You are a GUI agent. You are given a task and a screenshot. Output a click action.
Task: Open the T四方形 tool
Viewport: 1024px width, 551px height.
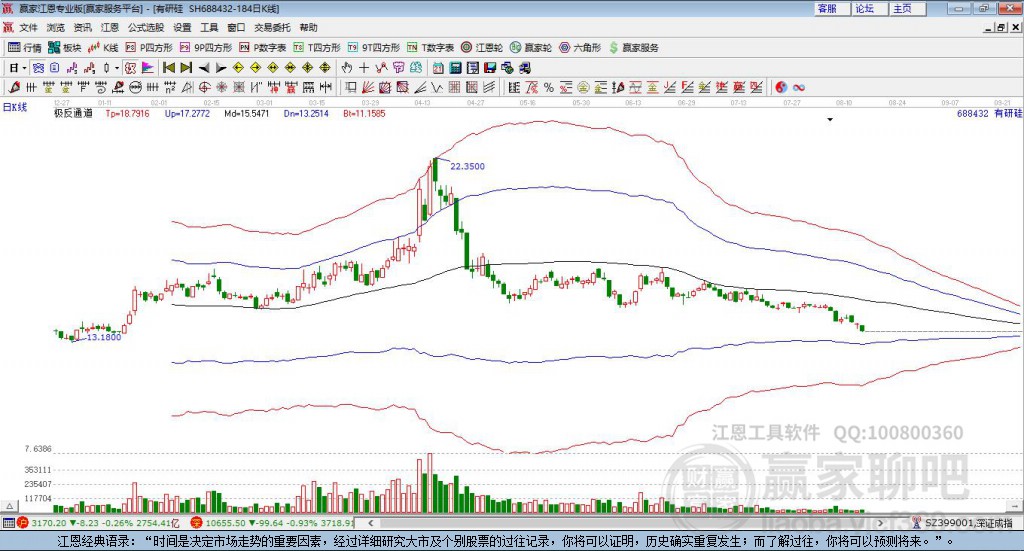point(317,48)
